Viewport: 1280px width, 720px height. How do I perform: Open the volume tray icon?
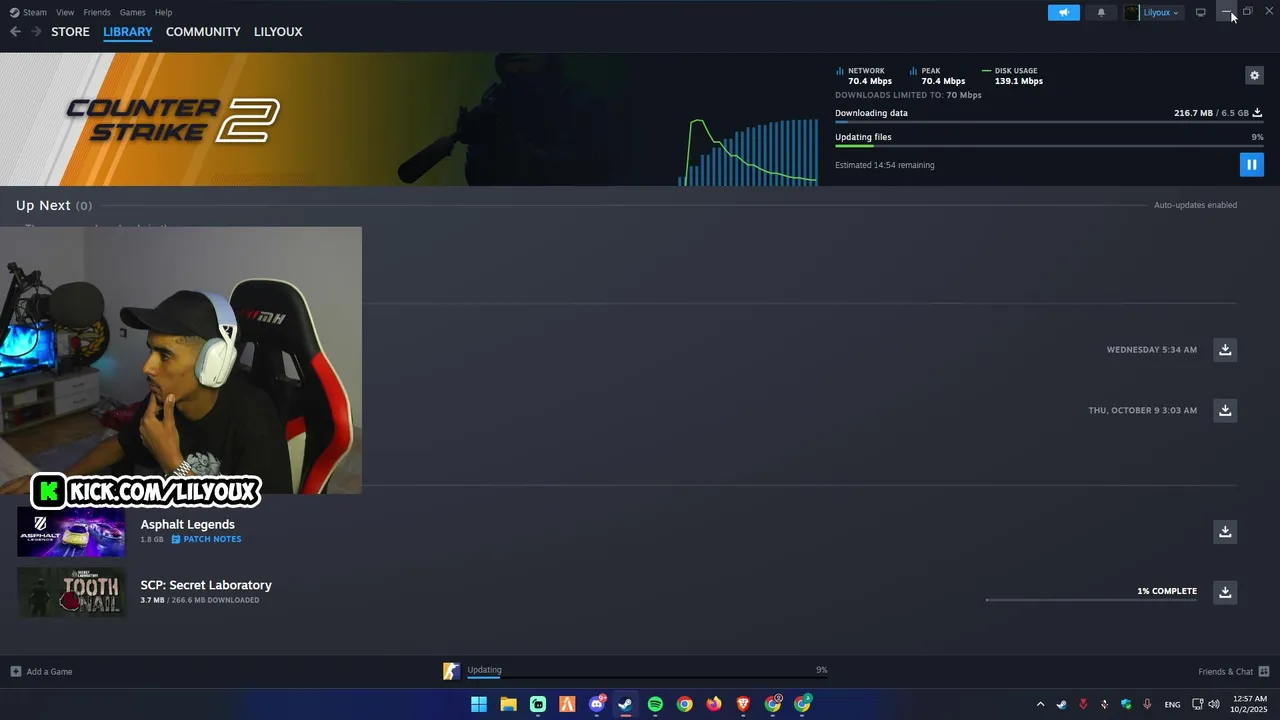pyautogui.click(x=1214, y=704)
